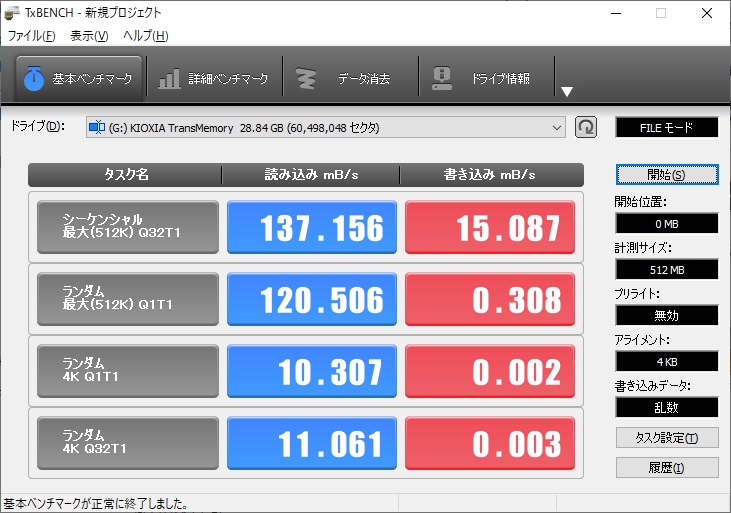Click the 4 KB alignment setting
This screenshot has height=513, width=731.
[x=667, y=362]
